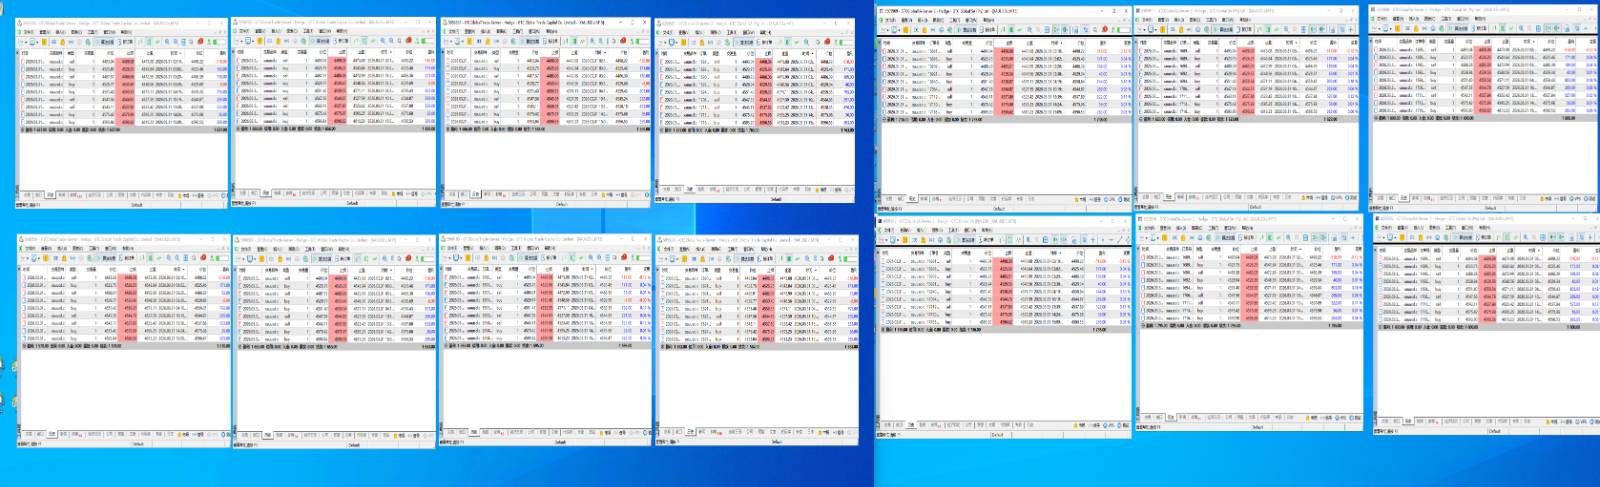The image size is (1600, 487).
Task: Sort by time column header in first top-row left-screen window
Action: click(174, 53)
